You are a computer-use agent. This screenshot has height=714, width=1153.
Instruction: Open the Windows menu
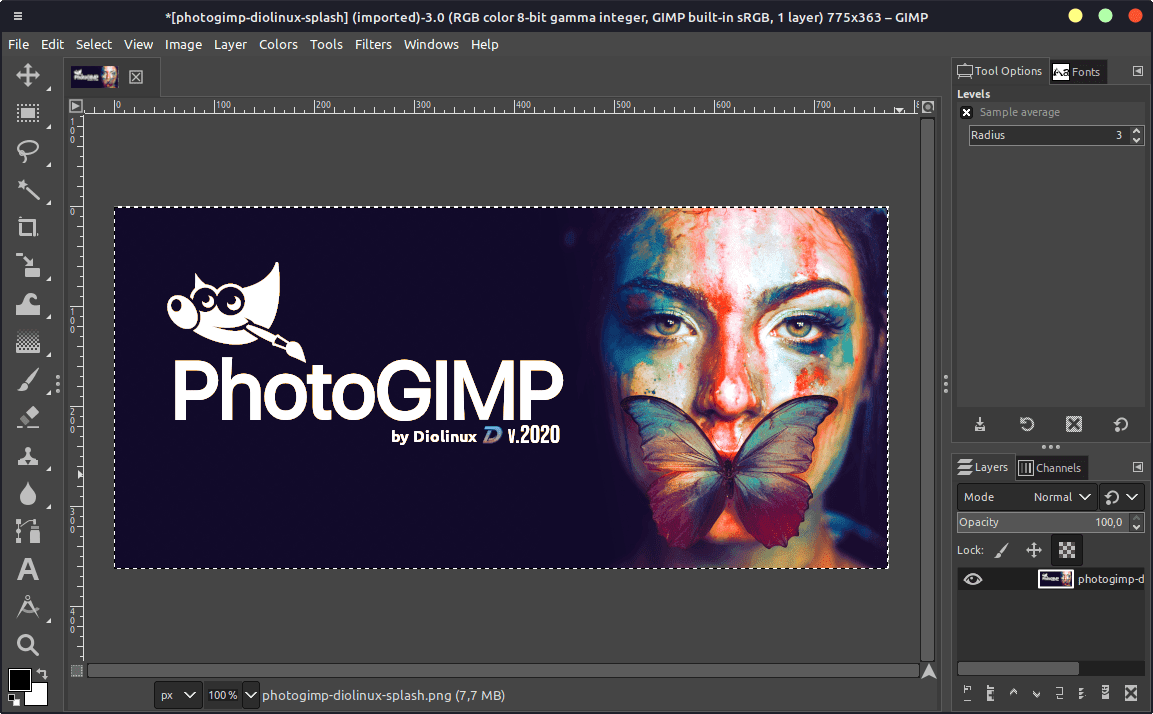(x=431, y=44)
